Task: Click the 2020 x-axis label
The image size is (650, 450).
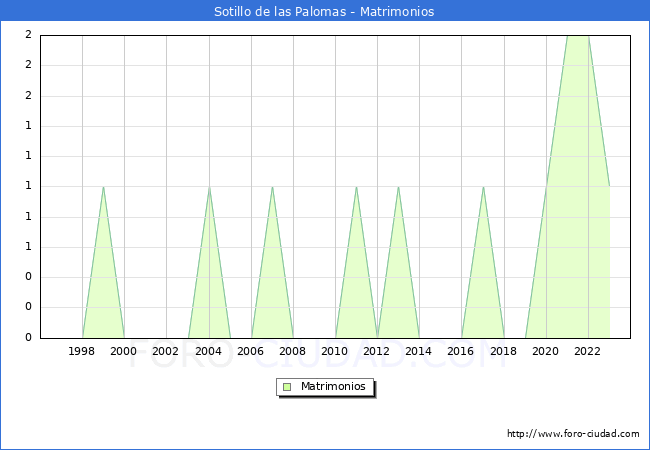Action: coord(546,351)
